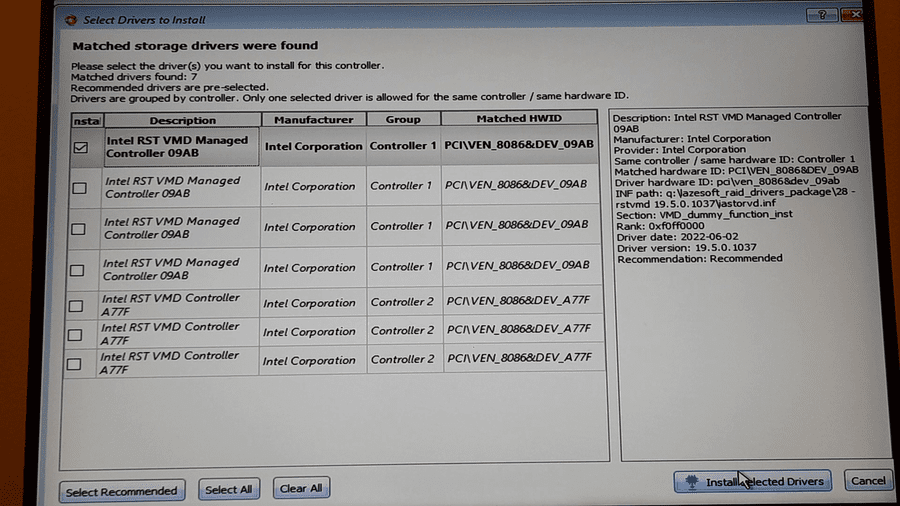Click the Matched storage drivers were found heading
This screenshot has width=900, height=506.
pyautogui.click(x=195, y=46)
